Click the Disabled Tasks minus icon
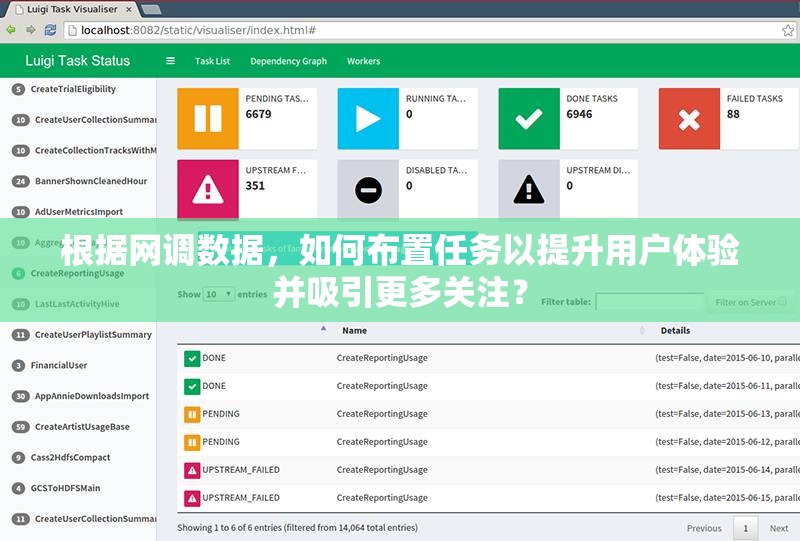The image size is (800, 541). coord(368,189)
